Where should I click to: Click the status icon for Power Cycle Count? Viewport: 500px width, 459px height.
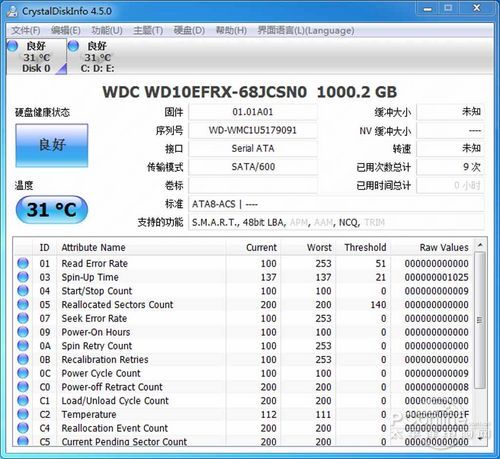pos(23,373)
